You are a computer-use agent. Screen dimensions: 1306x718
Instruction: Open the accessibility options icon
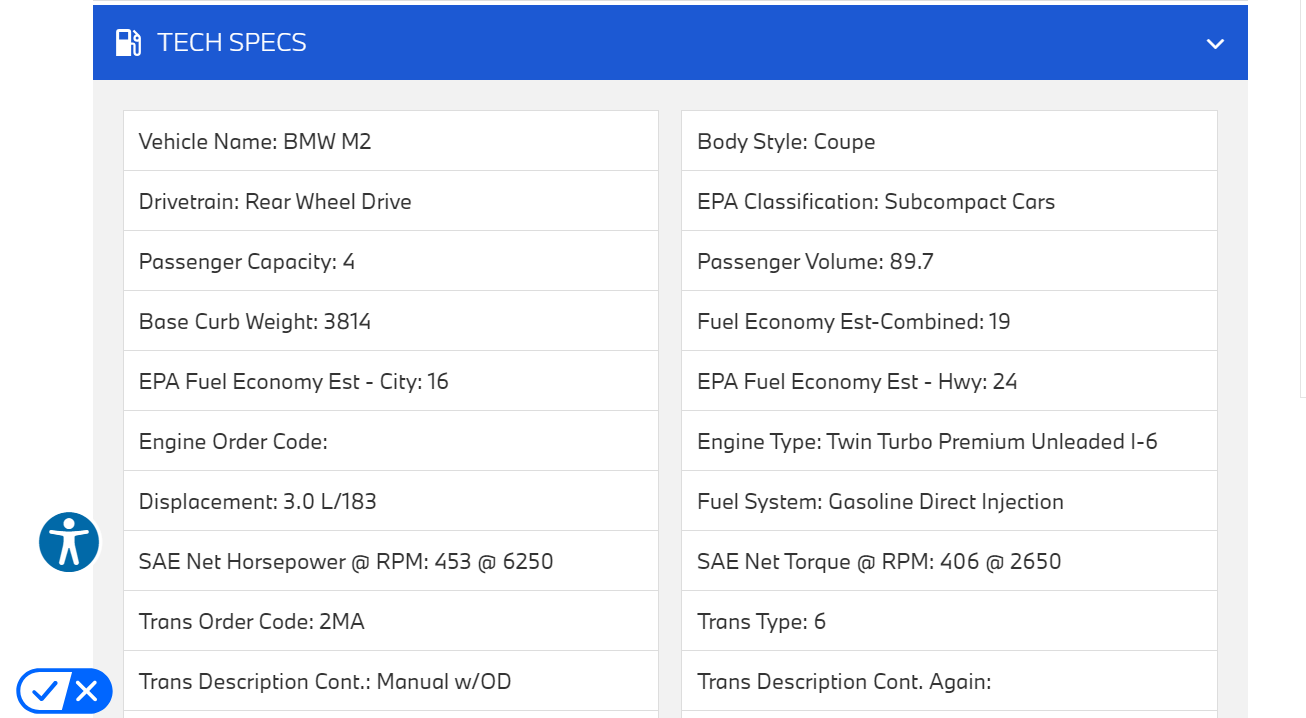[x=69, y=542]
